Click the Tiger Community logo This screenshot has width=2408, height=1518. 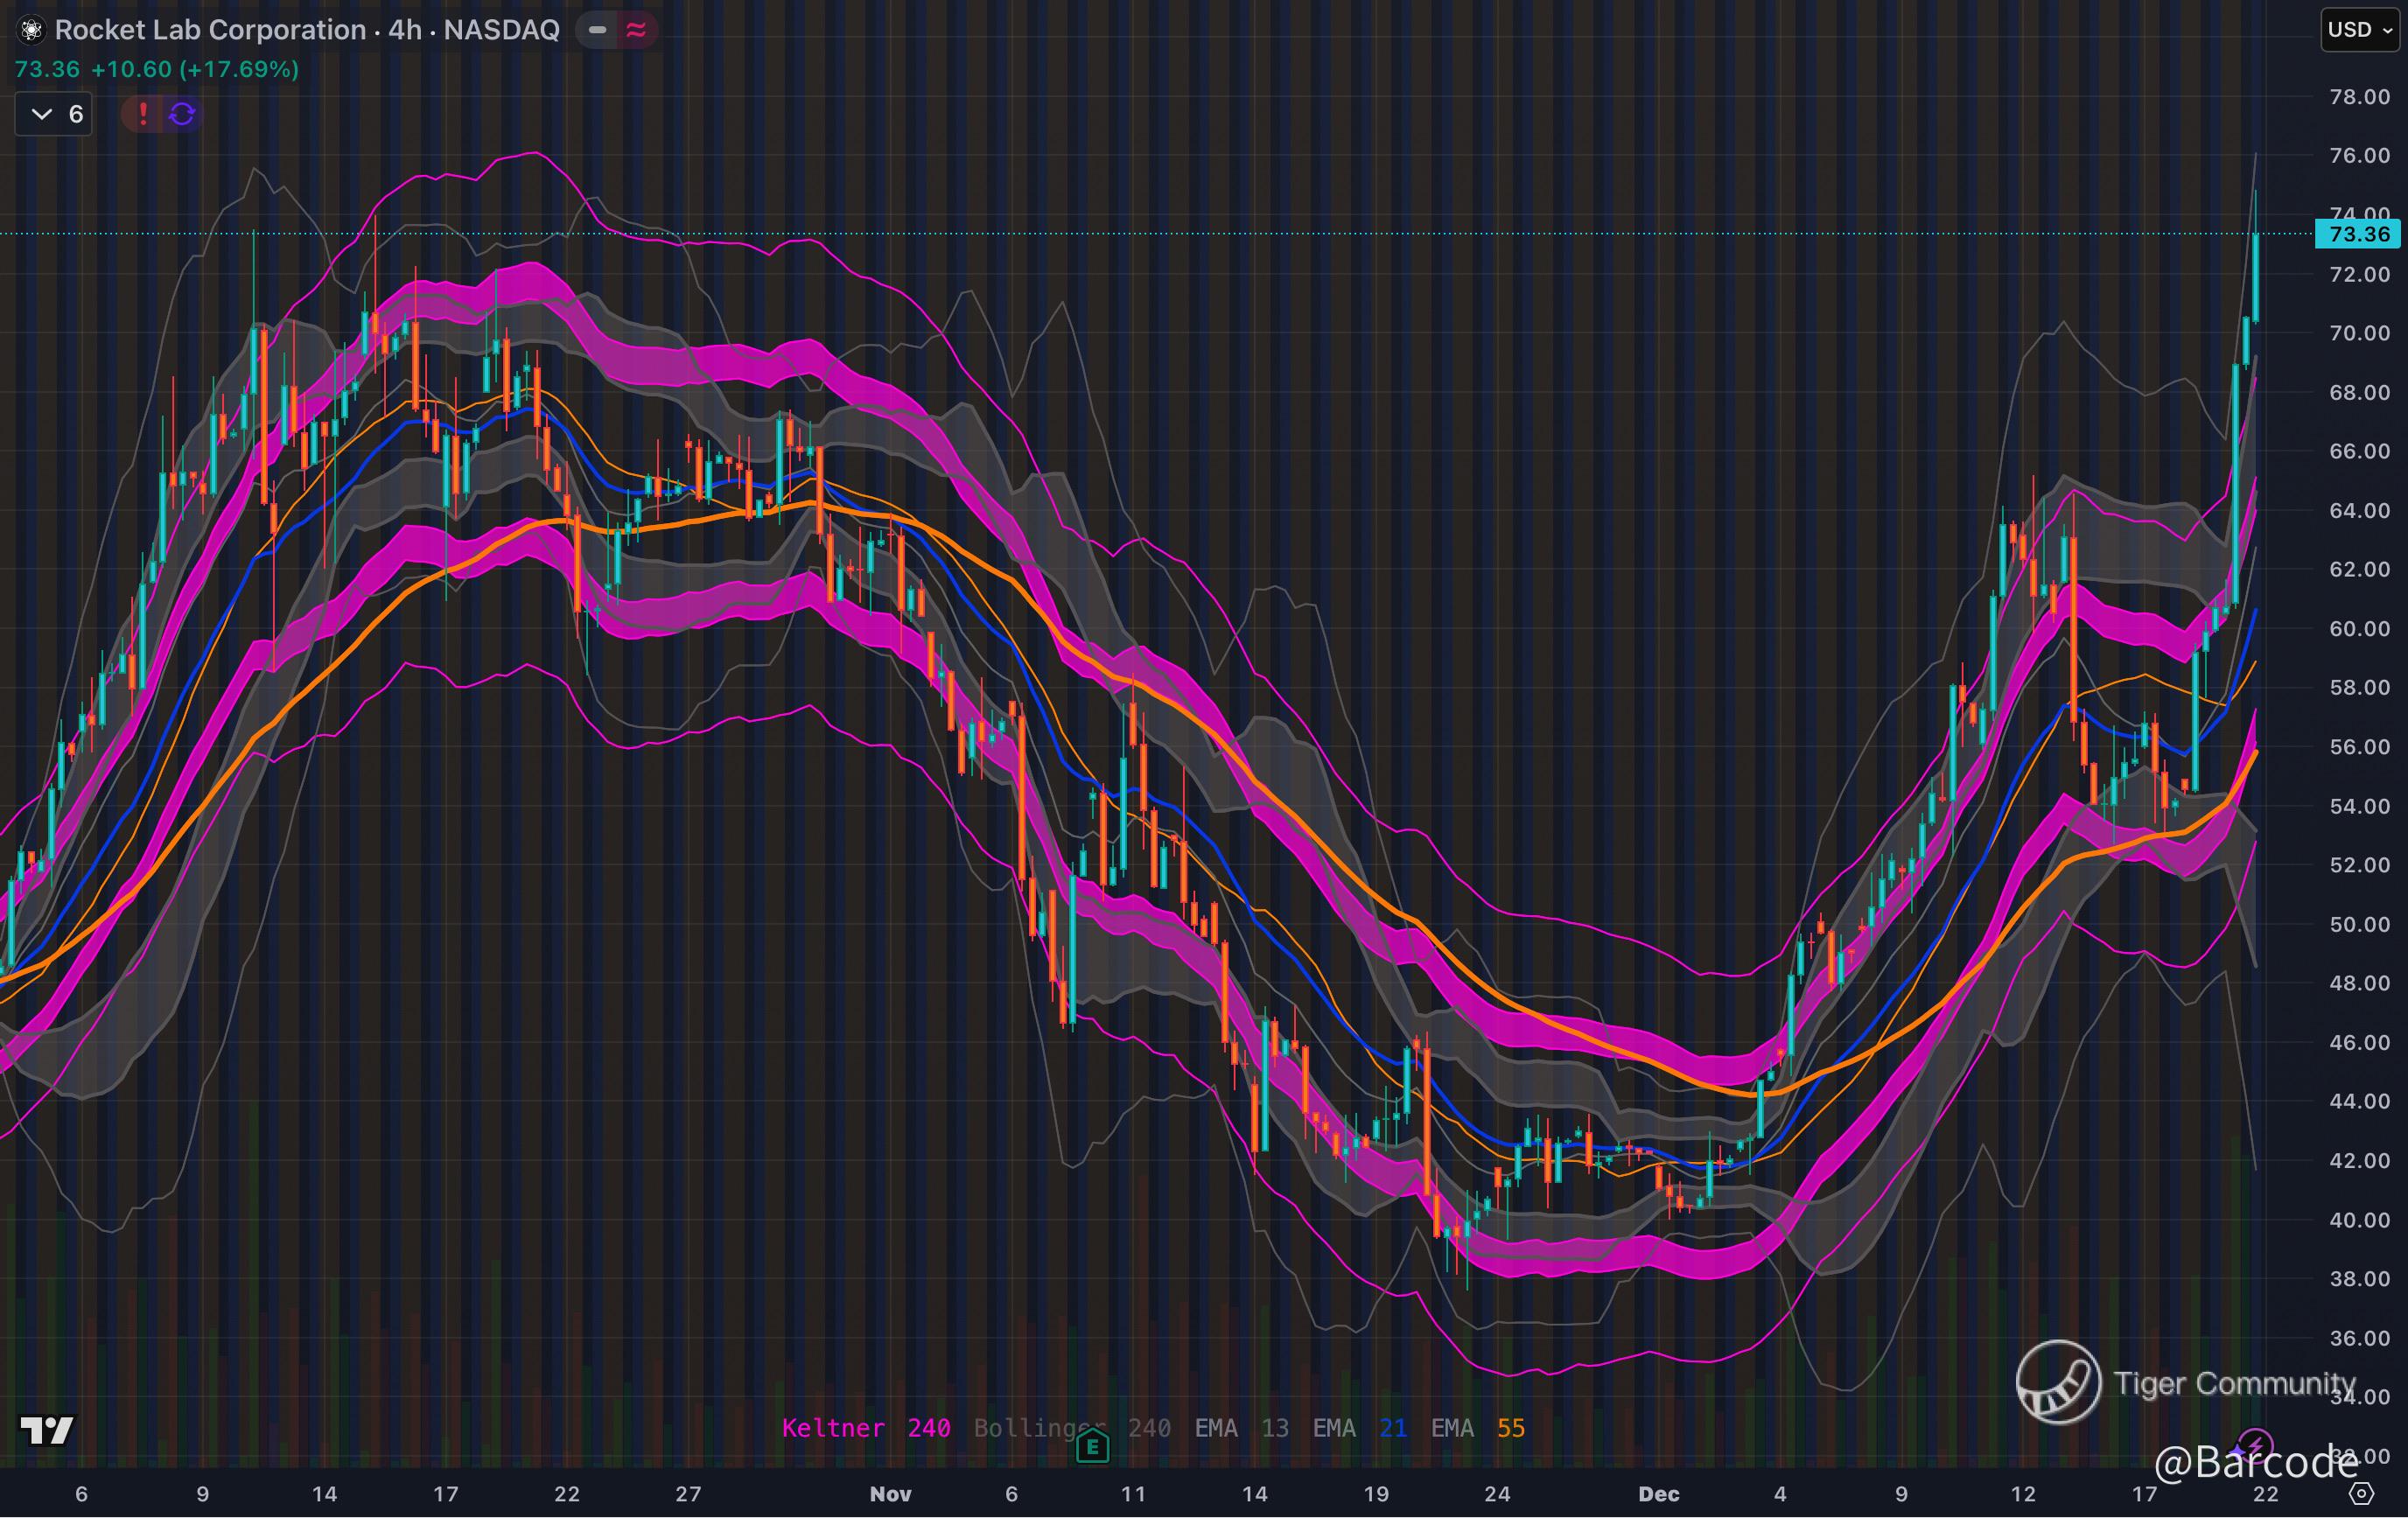coord(2058,1382)
